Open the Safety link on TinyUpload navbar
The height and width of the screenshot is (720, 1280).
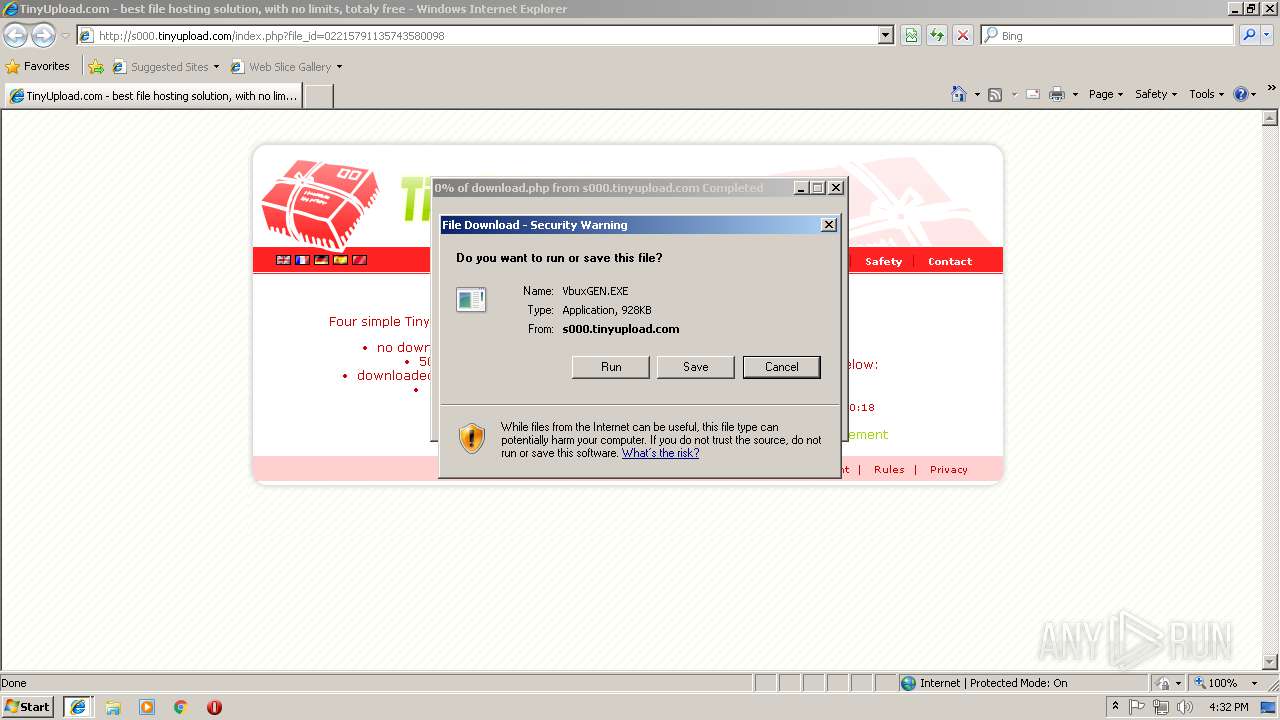883,262
